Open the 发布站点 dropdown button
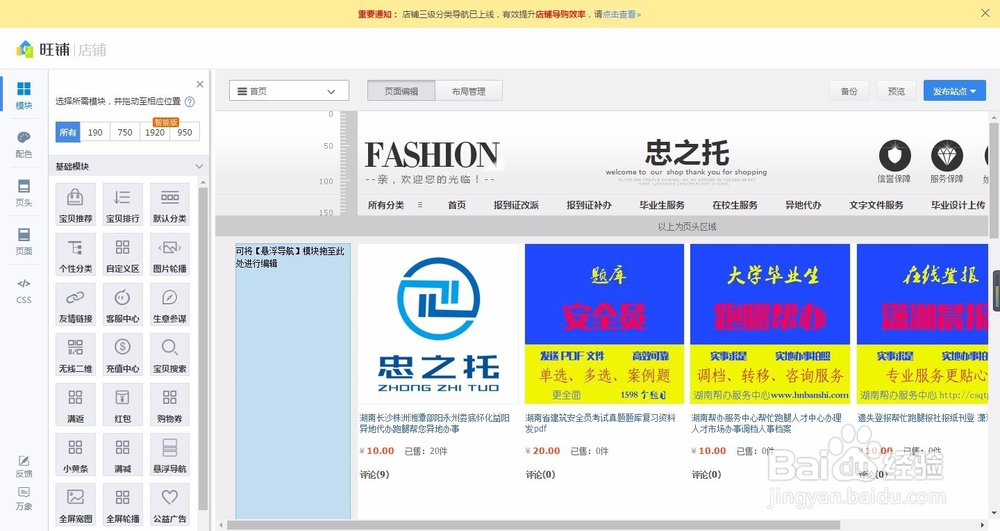The height and width of the screenshot is (531, 1000). click(x=954, y=91)
